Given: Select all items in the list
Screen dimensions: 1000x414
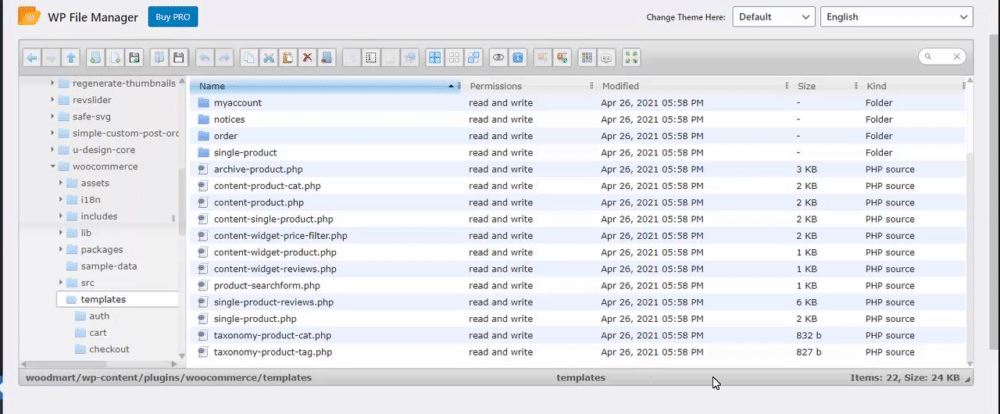Looking at the screenshot, I should [x=434, y=57].
